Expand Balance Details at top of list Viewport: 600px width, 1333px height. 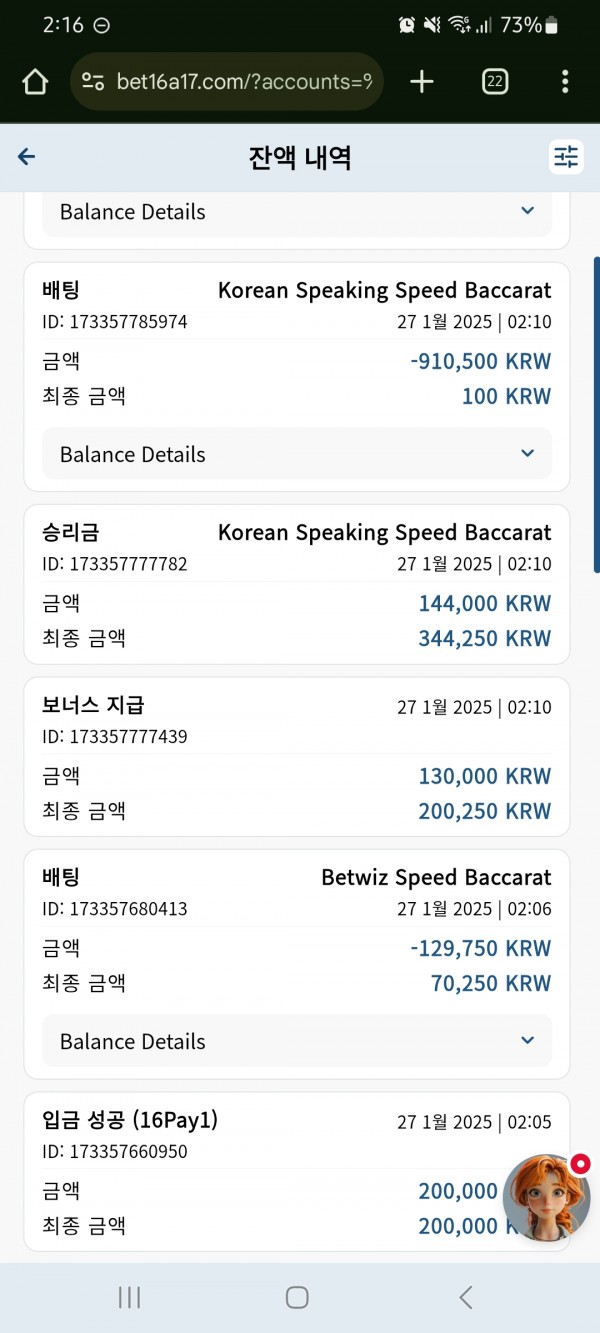coord(297,212)
